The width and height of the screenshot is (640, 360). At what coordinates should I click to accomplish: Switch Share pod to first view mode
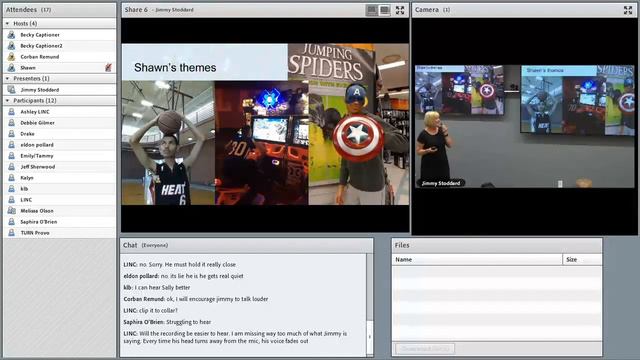click(371, 10)
